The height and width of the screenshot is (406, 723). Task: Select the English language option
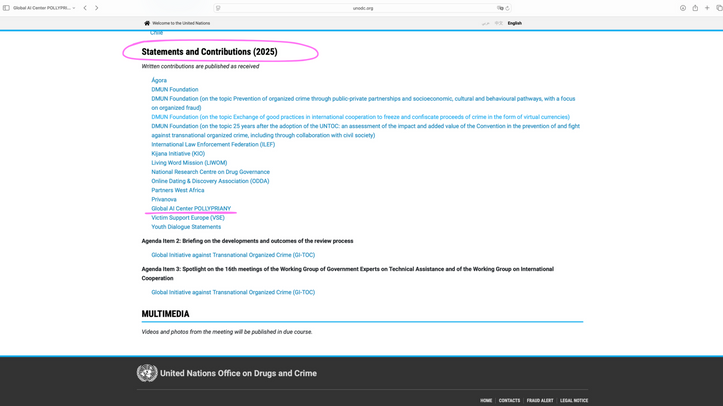pyautogui.click(x=515, y=23)
